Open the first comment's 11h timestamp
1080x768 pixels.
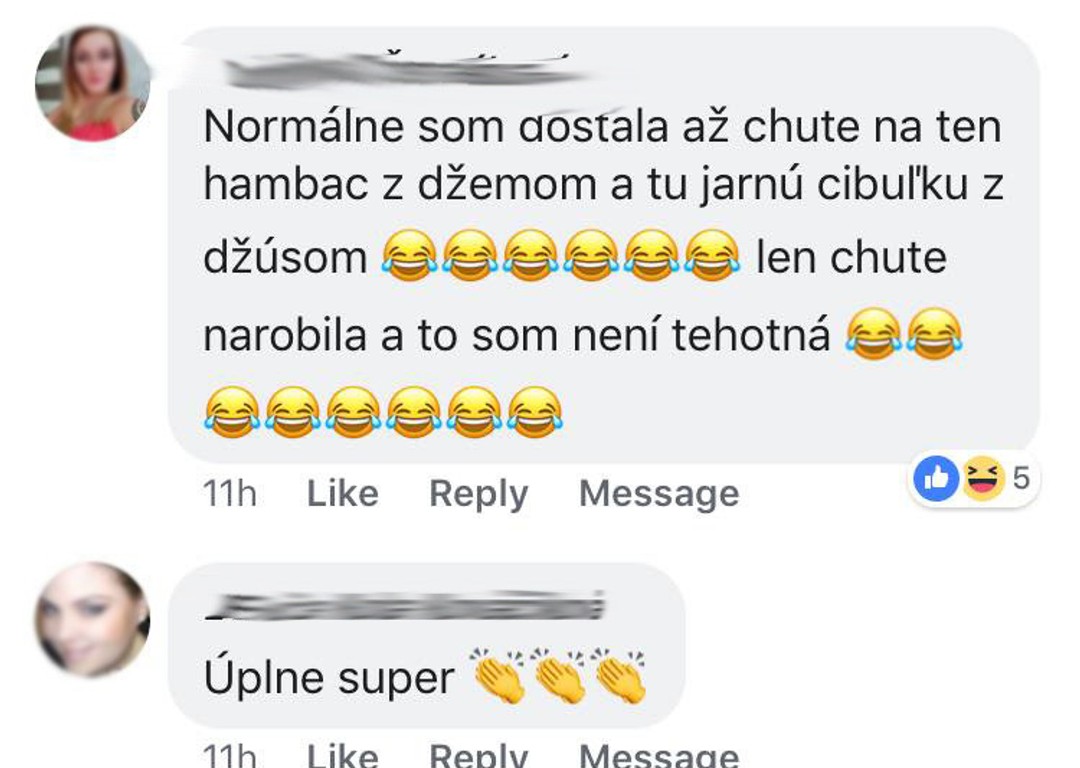tap(230, 494)
